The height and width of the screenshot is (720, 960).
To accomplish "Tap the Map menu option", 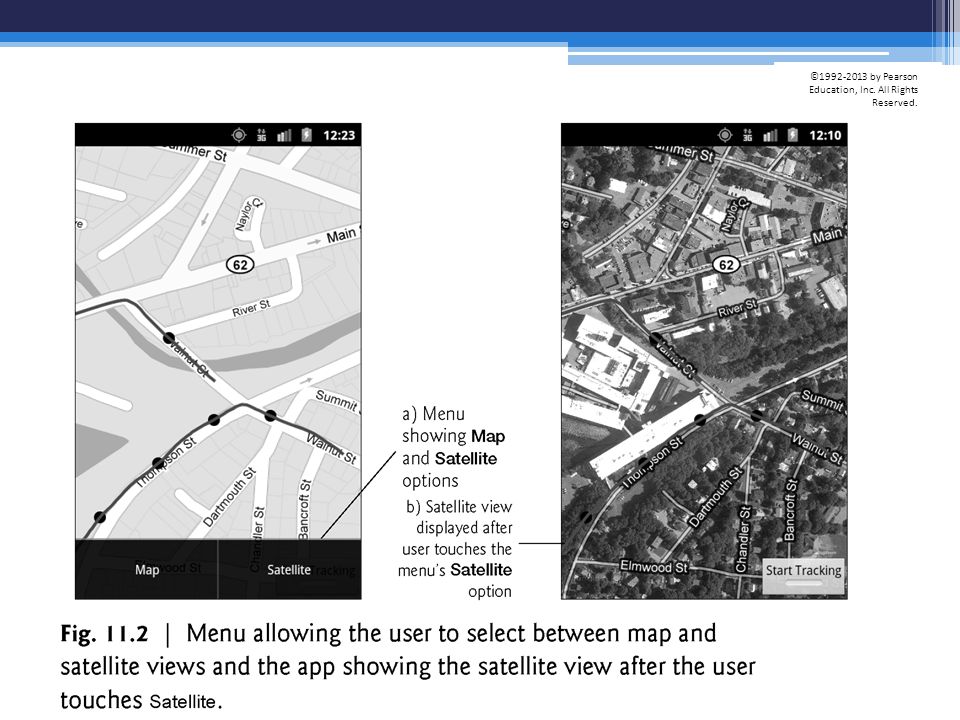I will (146, 569).
